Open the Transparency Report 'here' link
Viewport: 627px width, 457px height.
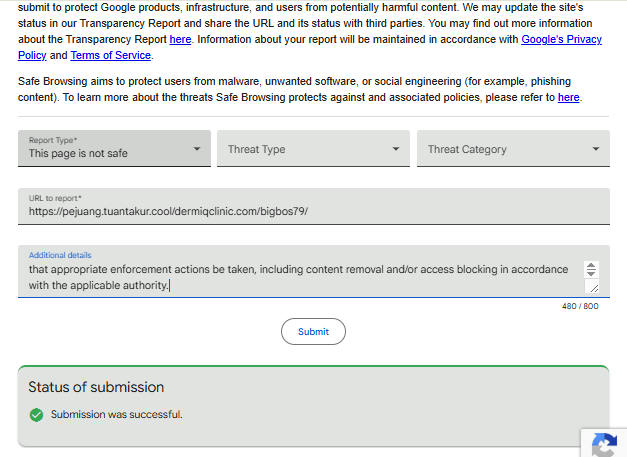[180, 39]
